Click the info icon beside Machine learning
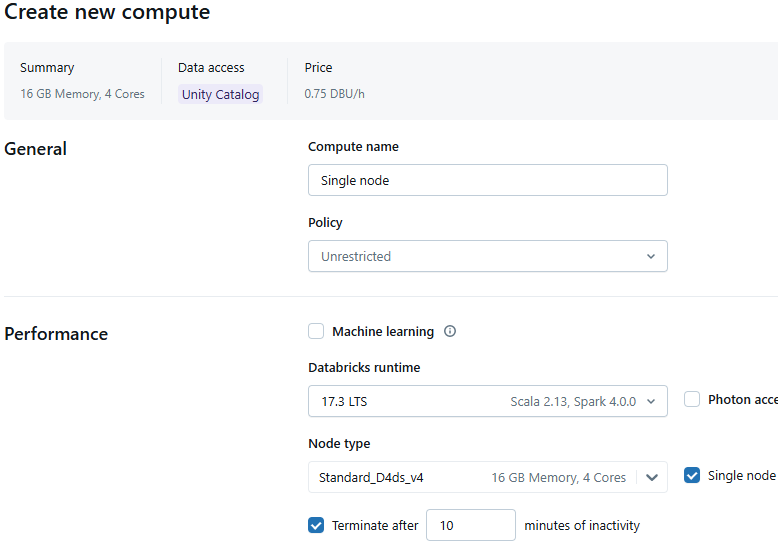This screenshot has width=778, height=549. tap(450, 332)
